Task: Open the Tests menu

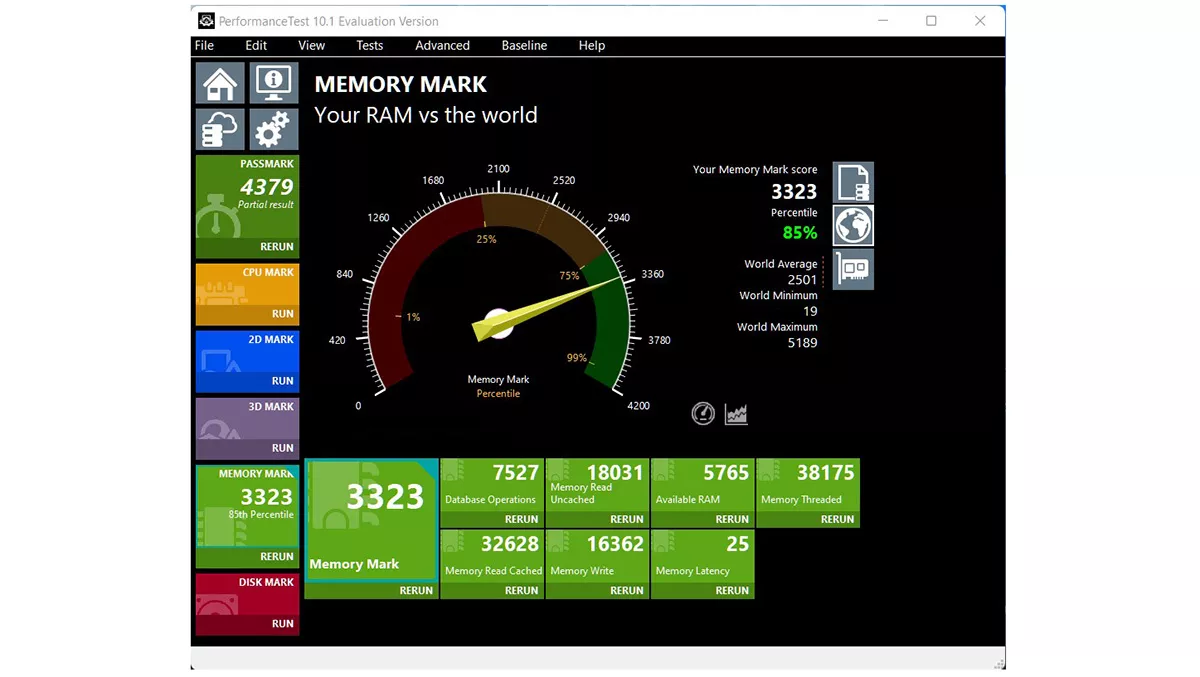Action: (x=369, y=45)
